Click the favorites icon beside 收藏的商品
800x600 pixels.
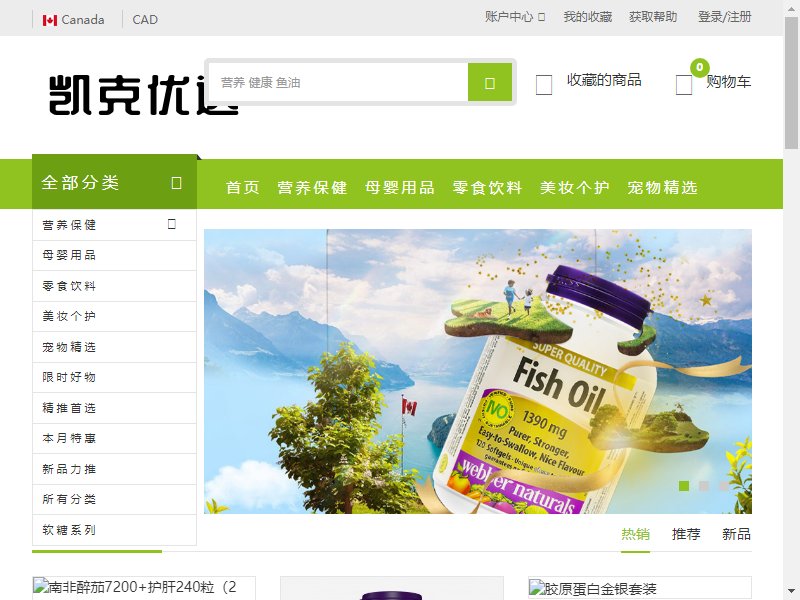point(544,85)
